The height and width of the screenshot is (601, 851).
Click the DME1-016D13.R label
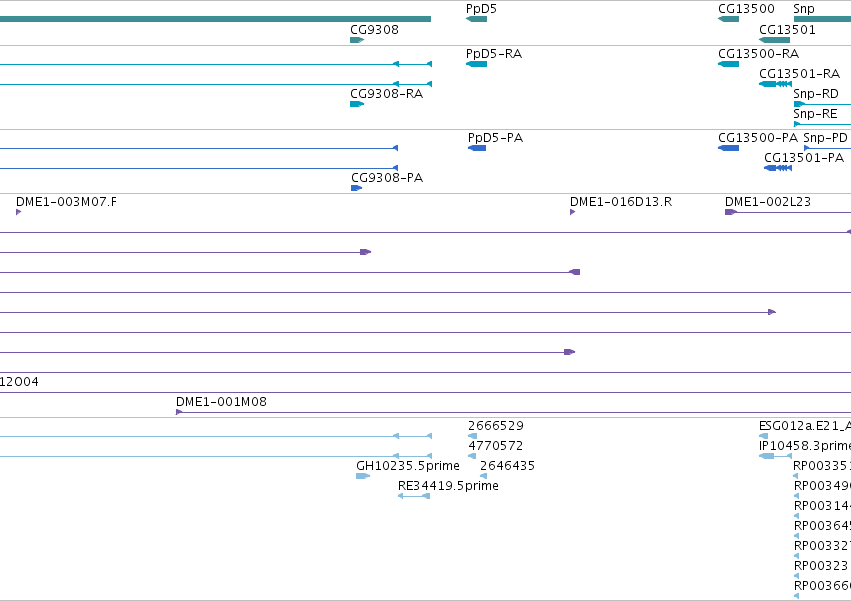(621, 201)
